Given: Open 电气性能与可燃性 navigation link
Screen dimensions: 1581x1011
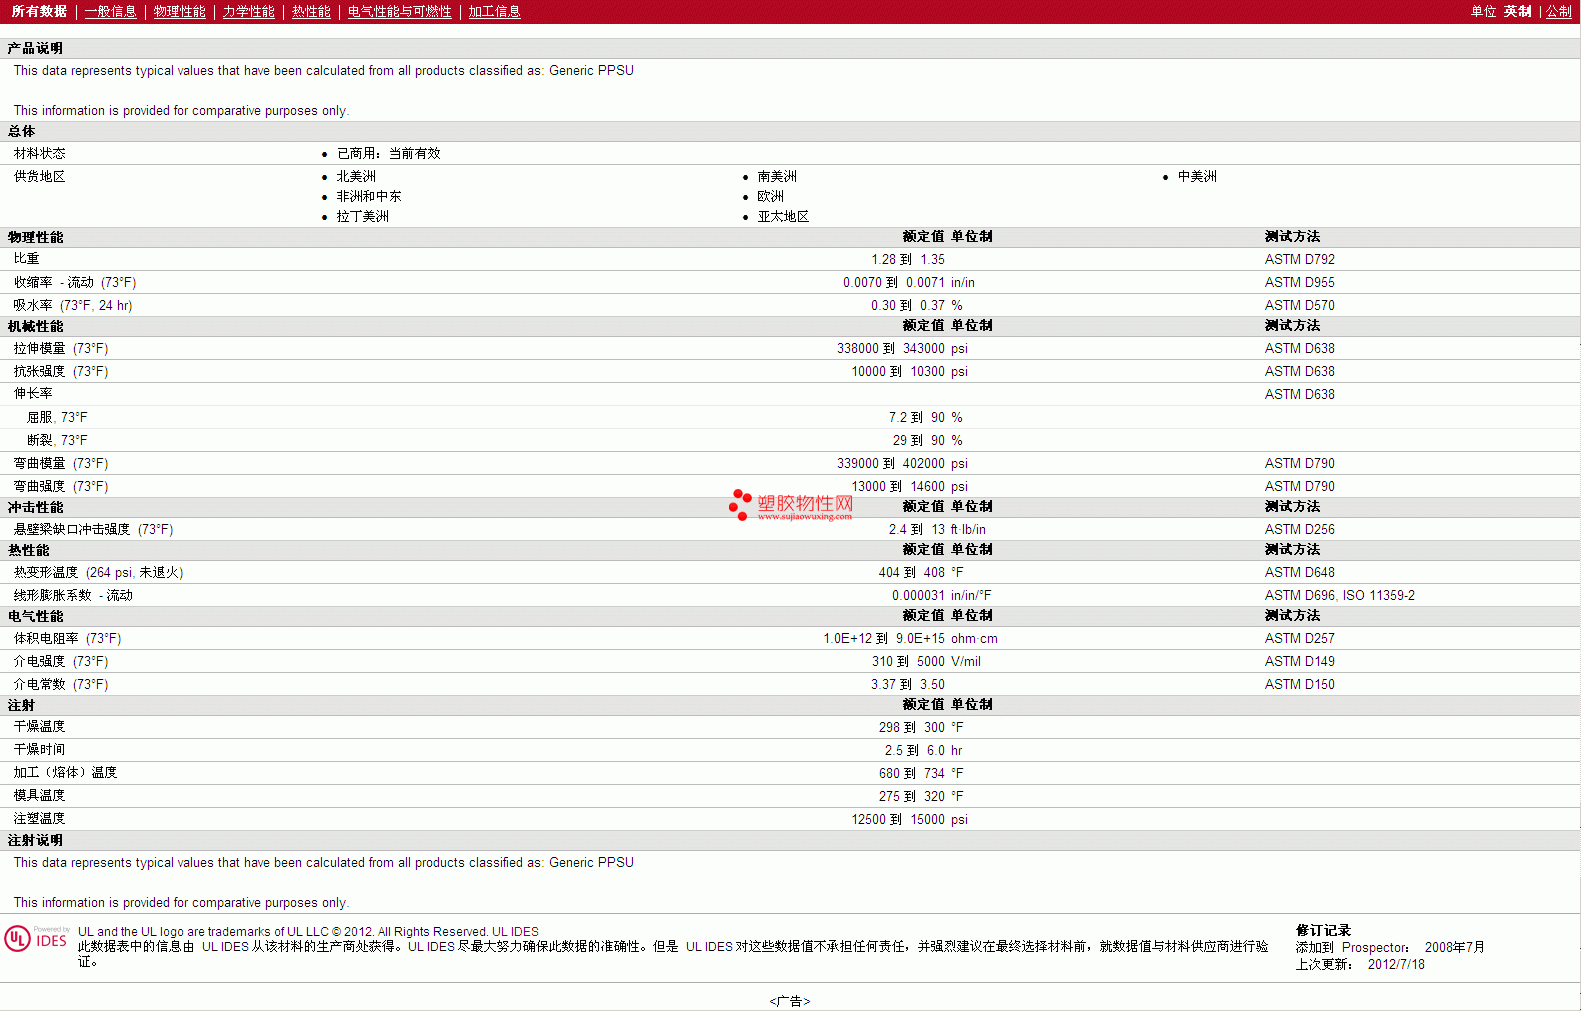Looking at the screenshot, I should click(x=399, y=12).
